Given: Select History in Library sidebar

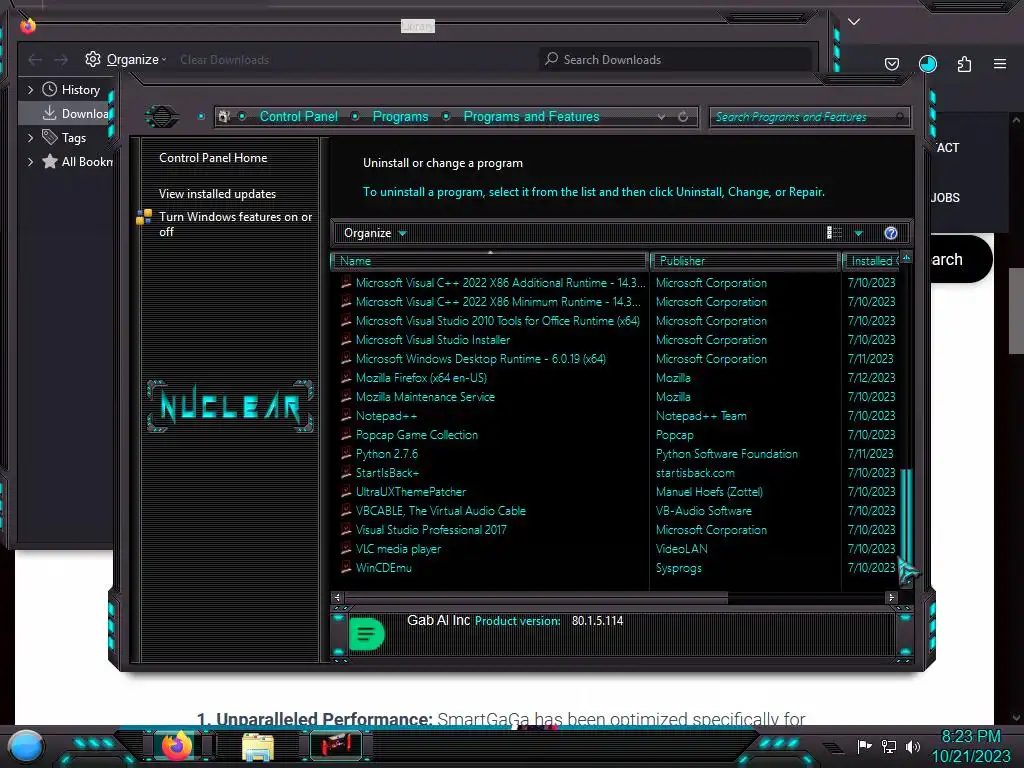Looking at the screenshot, I should (x=71, y=89).
